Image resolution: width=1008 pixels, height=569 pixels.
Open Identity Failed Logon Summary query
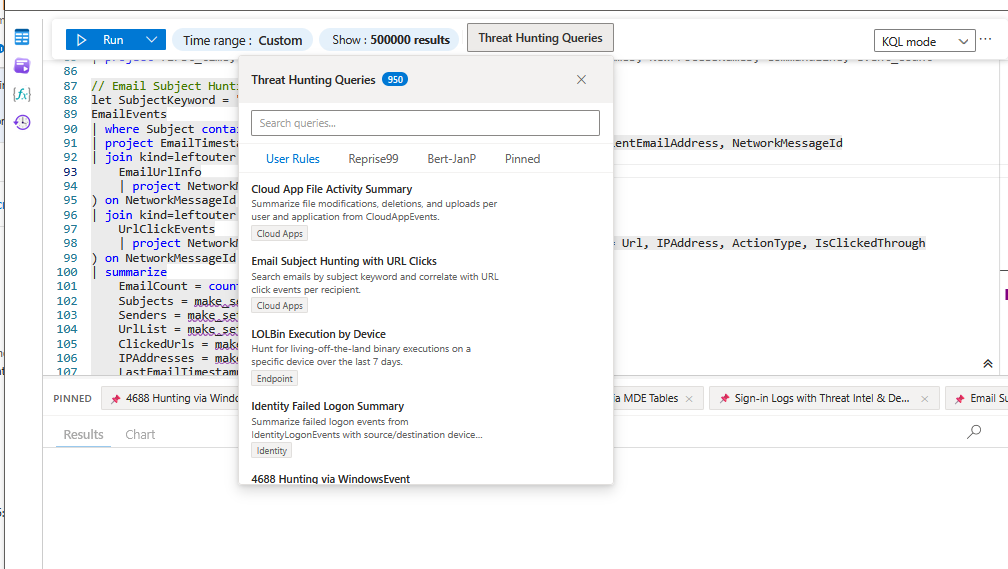(327, 406)
